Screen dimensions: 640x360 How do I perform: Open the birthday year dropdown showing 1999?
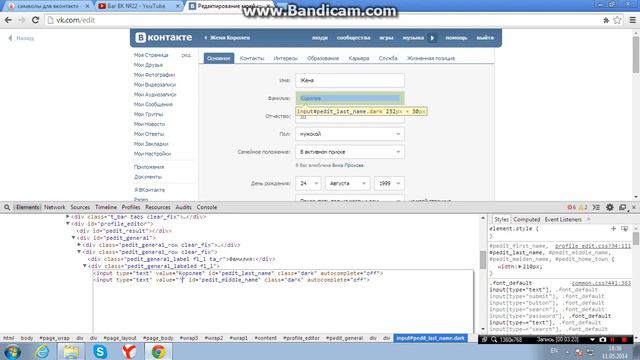[x=389, y=183]
